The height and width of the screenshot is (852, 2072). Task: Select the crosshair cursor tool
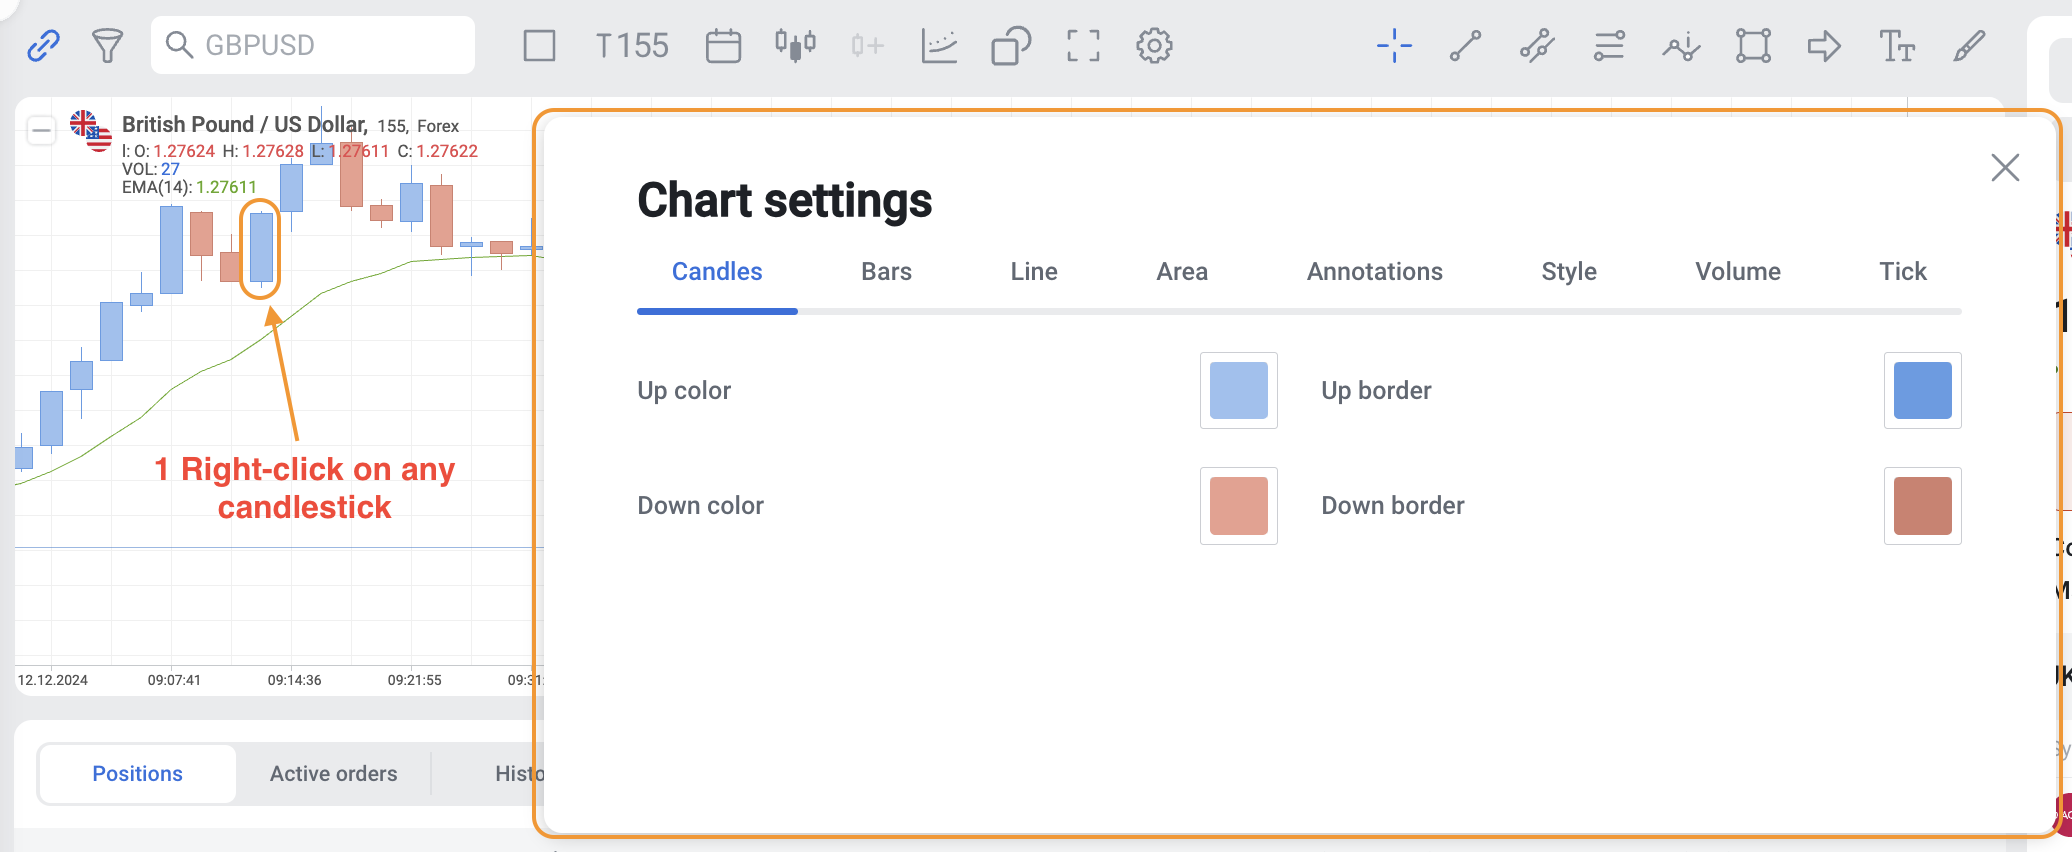click(1394, 45)
